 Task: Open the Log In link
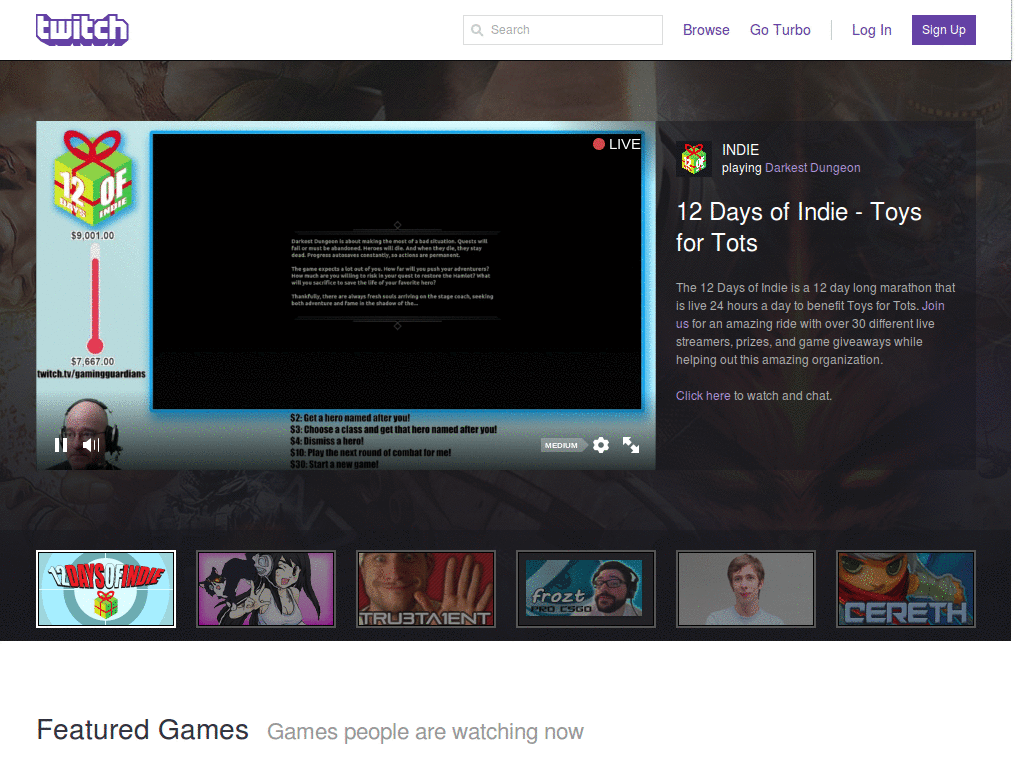tap(871, 30)
